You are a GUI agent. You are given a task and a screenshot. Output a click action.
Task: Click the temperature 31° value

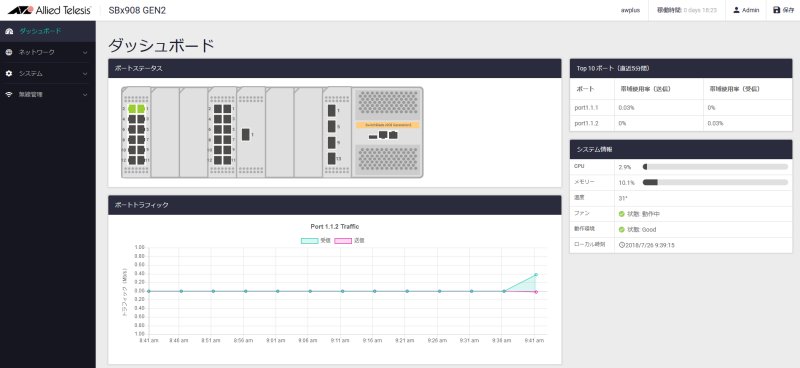pos(622,198)
